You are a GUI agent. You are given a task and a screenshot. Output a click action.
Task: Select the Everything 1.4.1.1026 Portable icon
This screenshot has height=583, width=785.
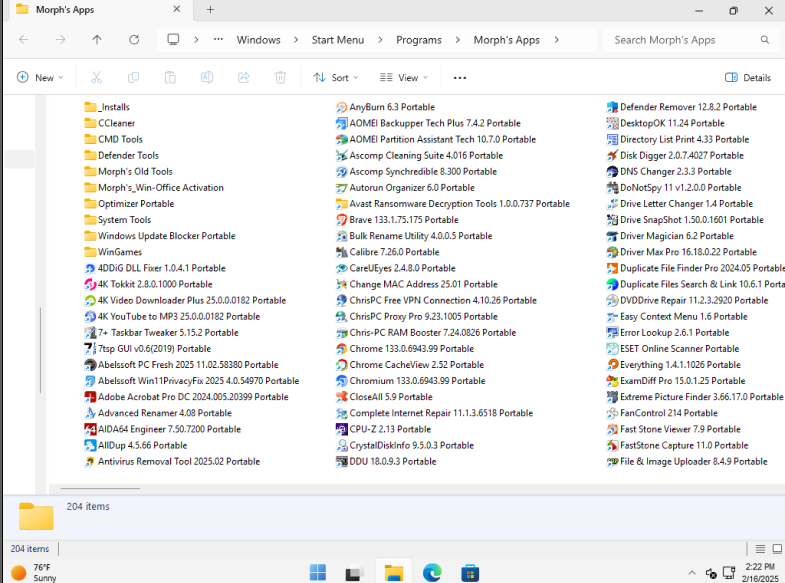click(612, 365)
